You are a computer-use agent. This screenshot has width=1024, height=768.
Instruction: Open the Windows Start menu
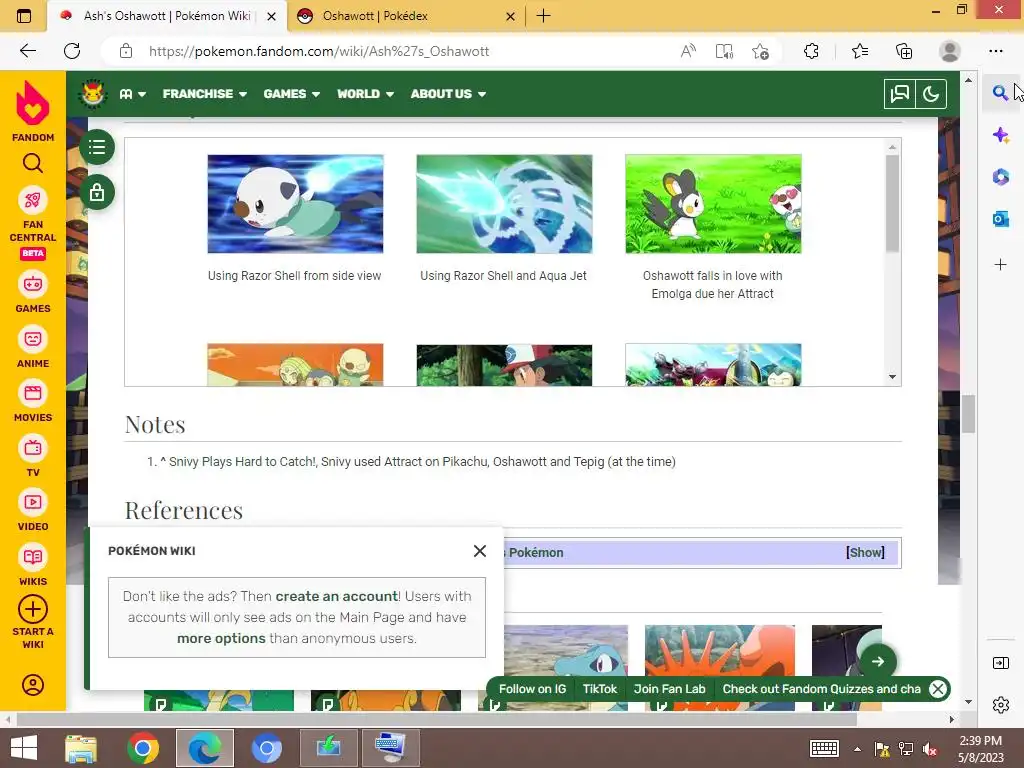24,748
